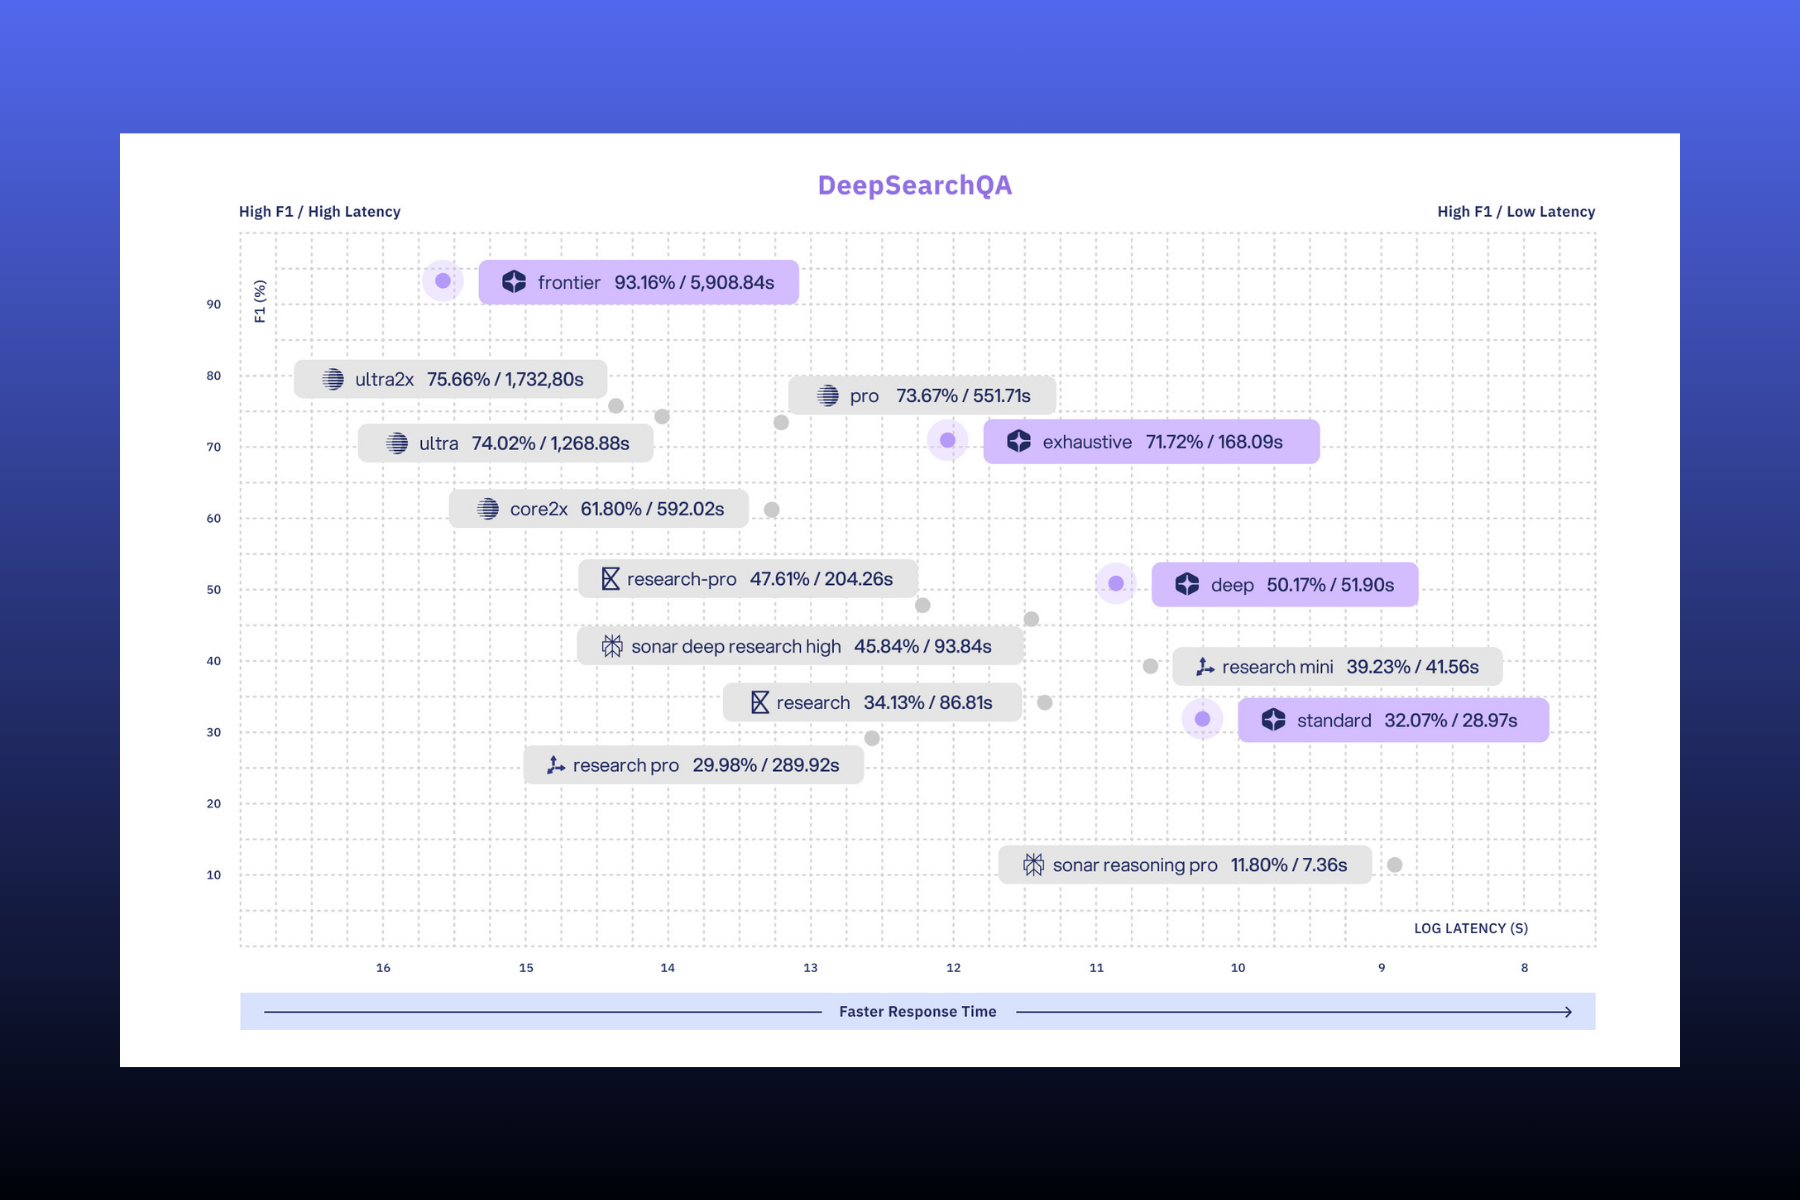Image resolution: width=1800 pixels, height=1200 pixels.
Task: Click the 16 tick on the latency axis
Action: click(x=383, y=967)
